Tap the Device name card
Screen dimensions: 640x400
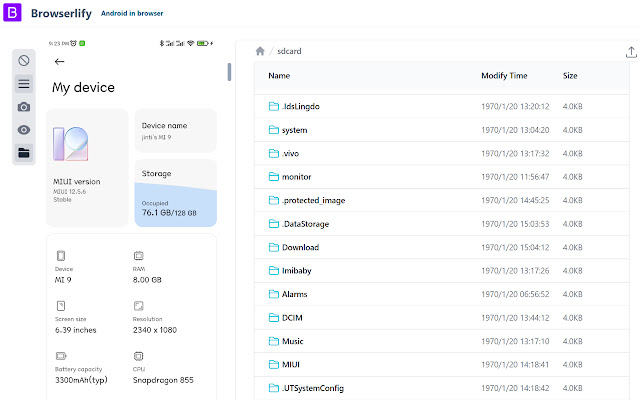tap(175, 131)
